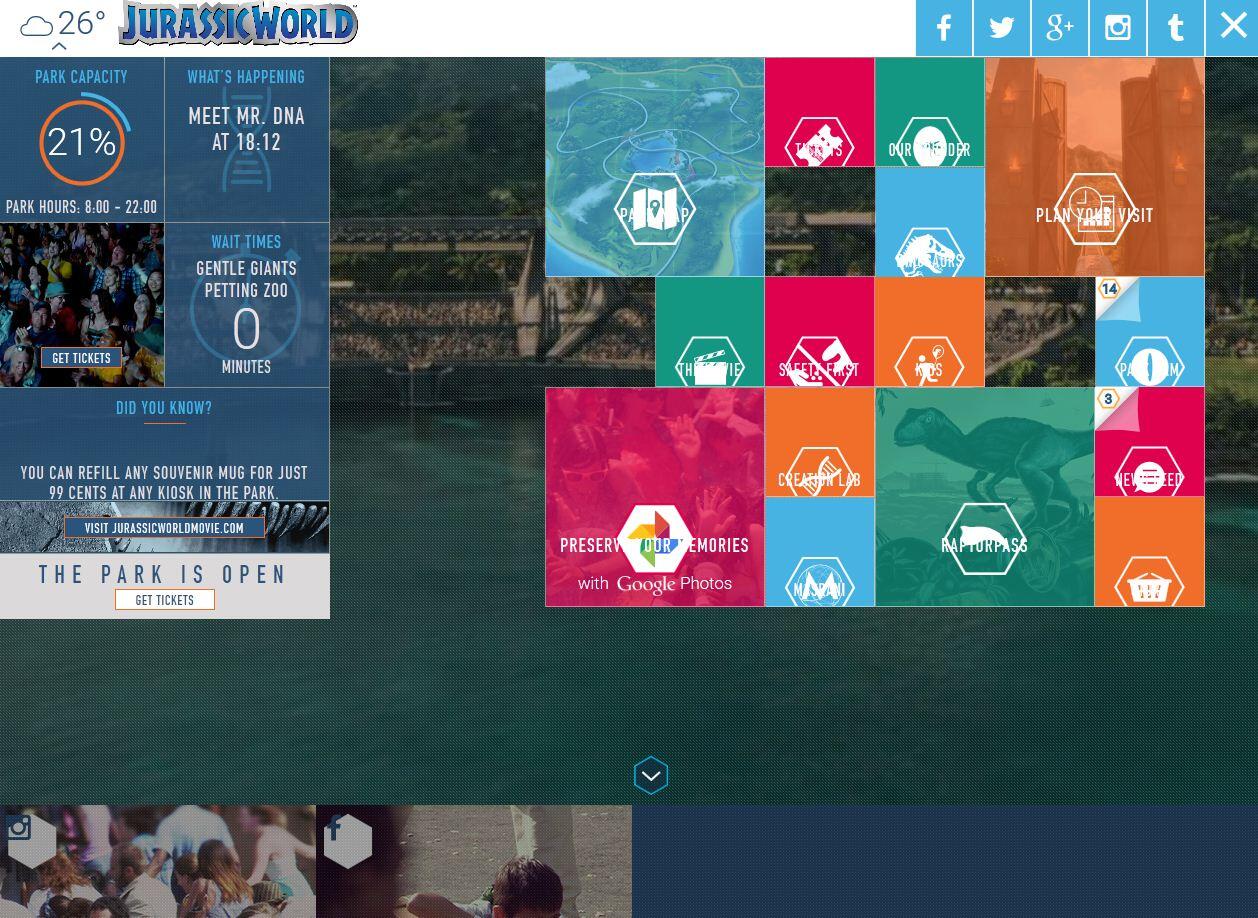Open the Tumblr icon in header
This screenshot has height=918, width=1258.
click(1176, 28)
